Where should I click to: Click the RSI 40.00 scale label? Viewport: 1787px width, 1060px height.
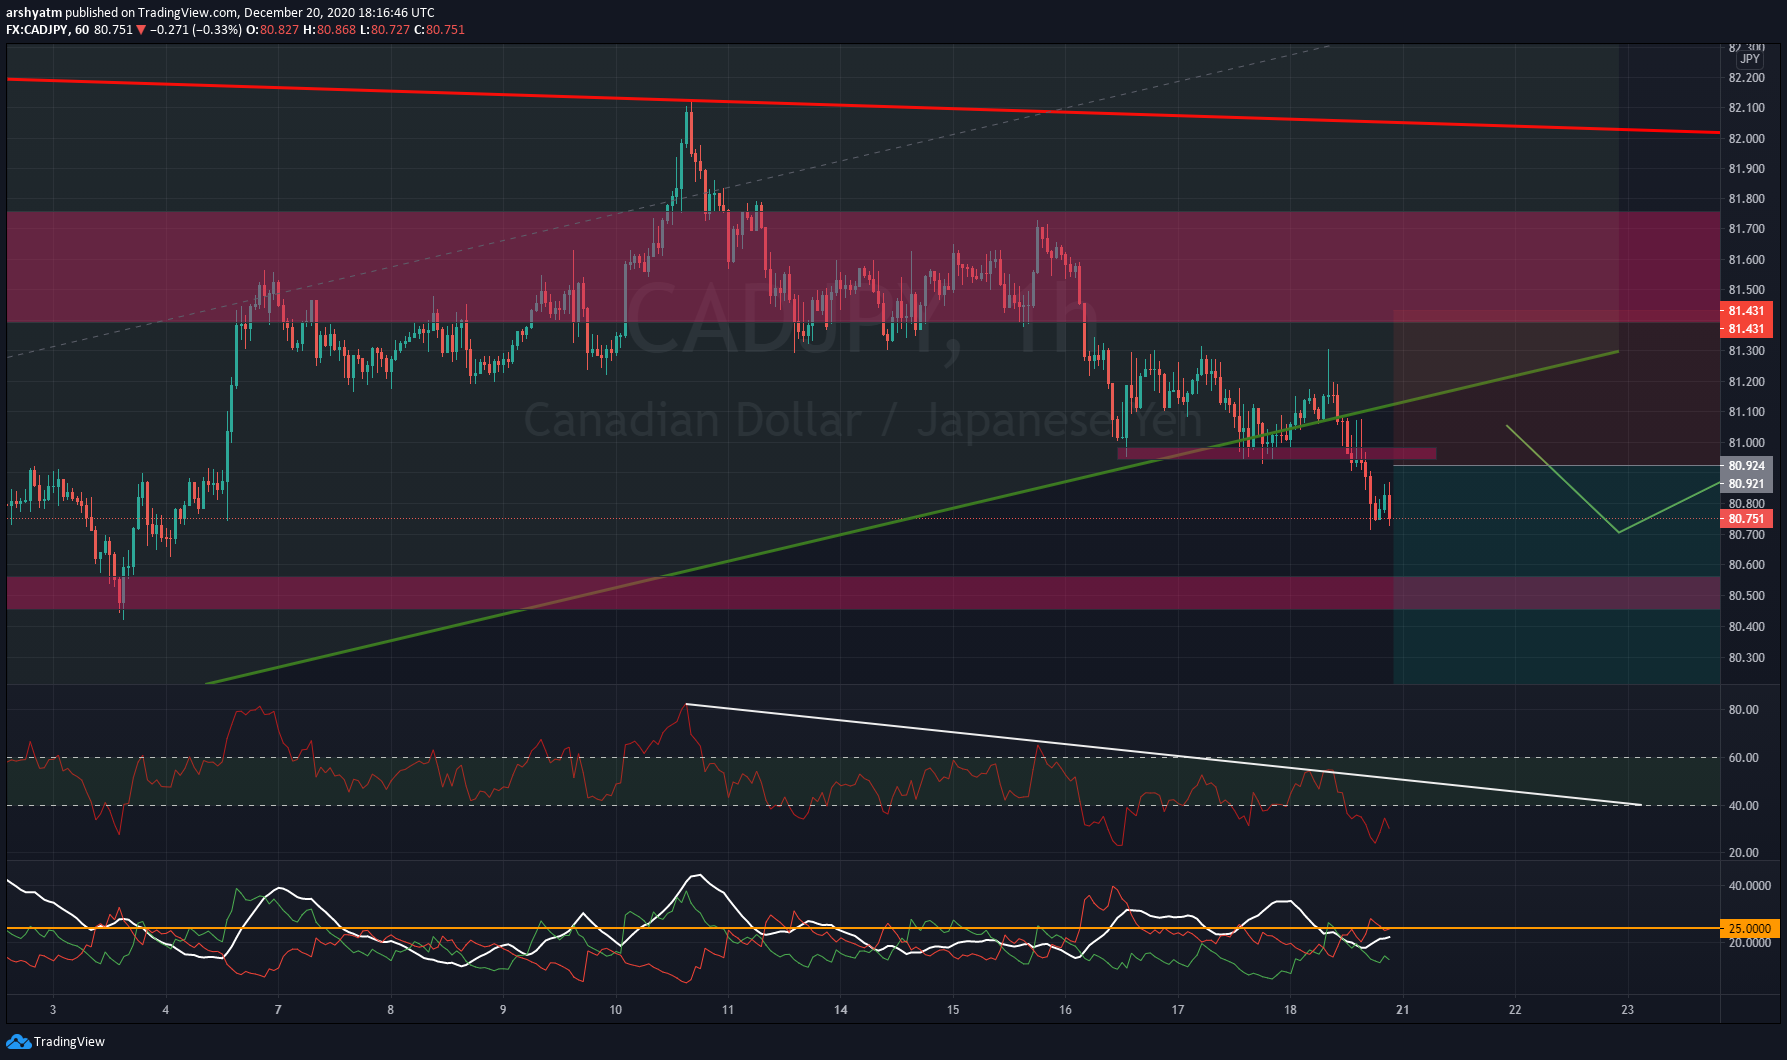1743,806
